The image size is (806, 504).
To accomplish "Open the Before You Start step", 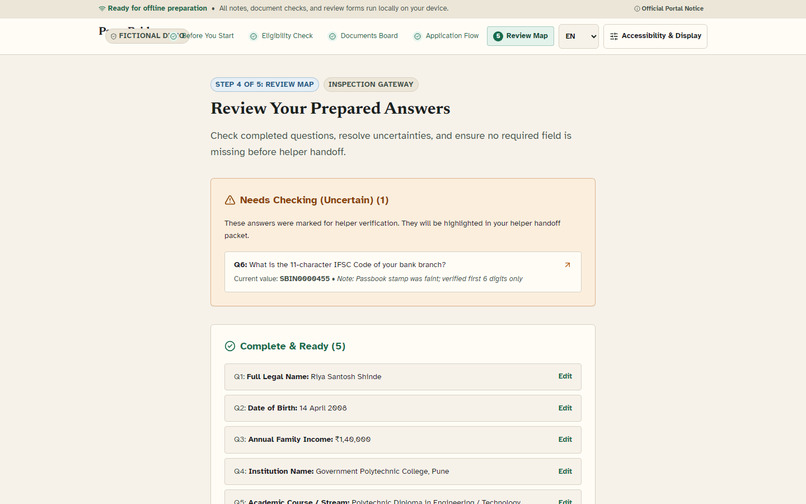I will (202, 36).
